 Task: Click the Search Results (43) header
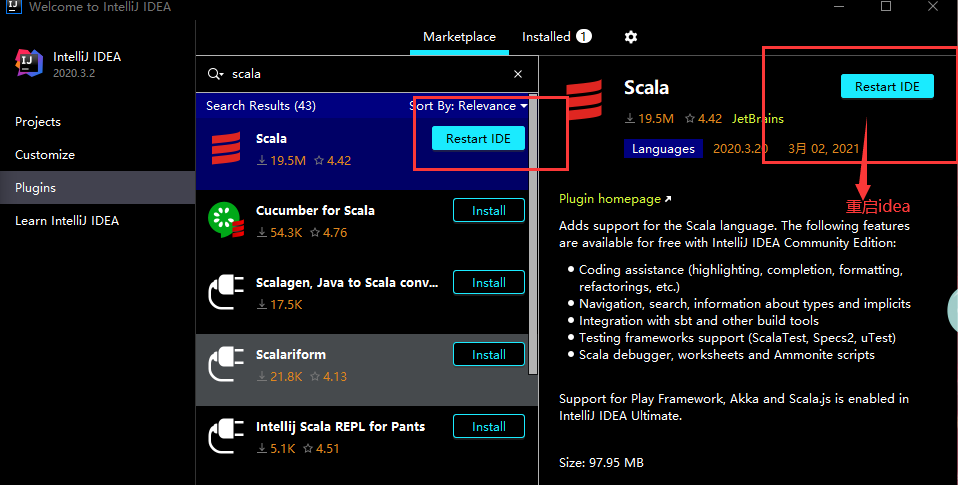[x=261, y=106]
